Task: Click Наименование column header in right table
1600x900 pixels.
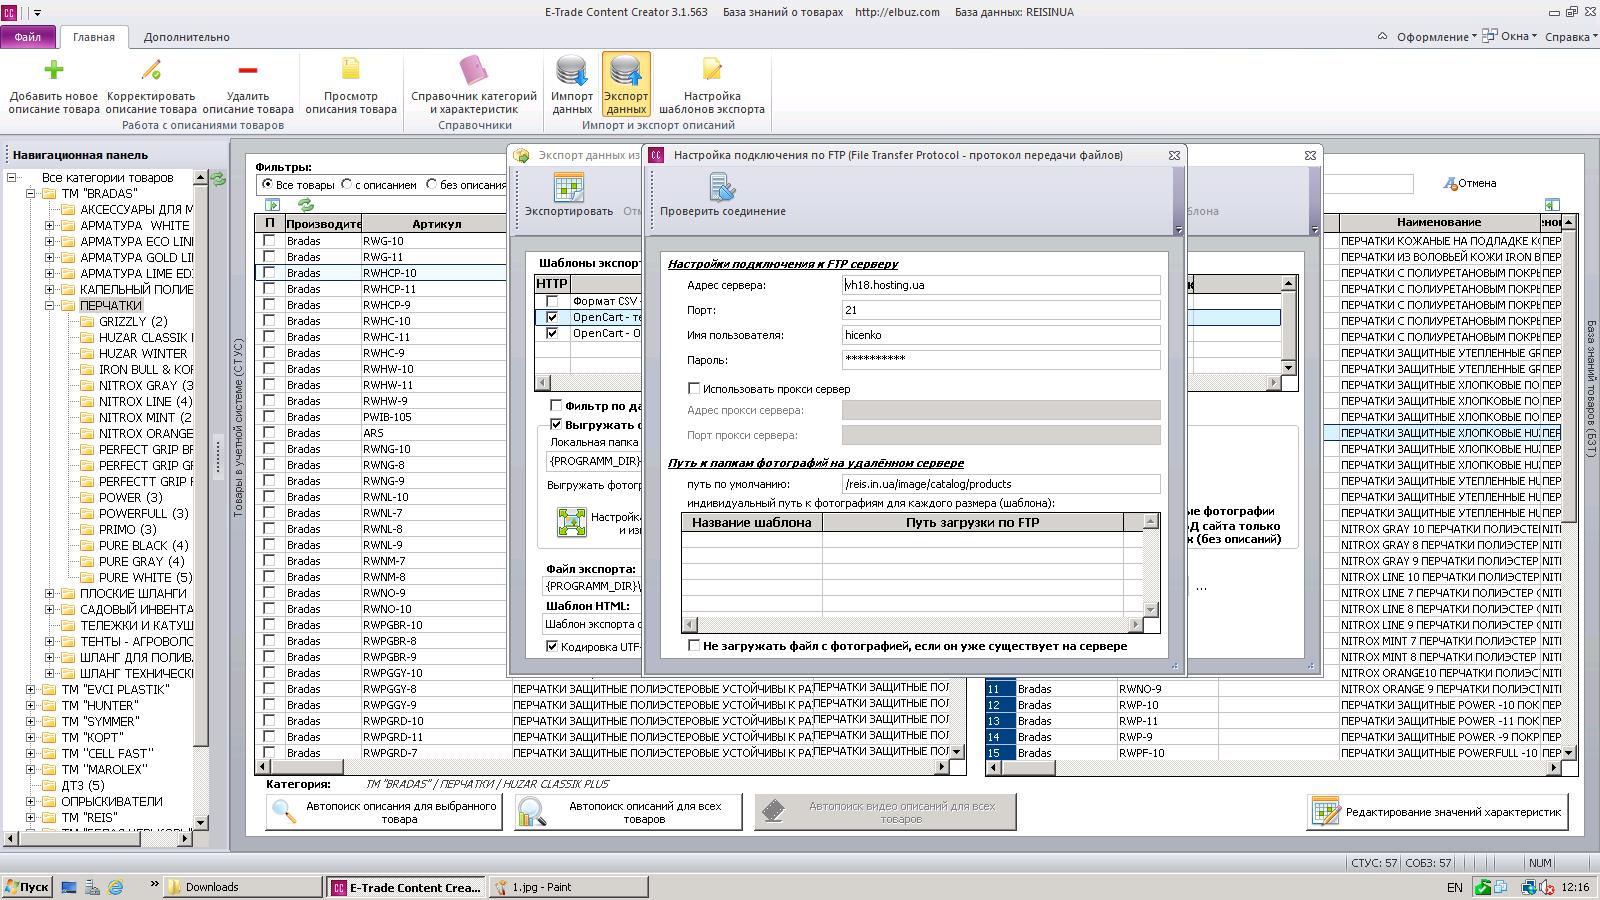Action: click(x=1439, y=222)
